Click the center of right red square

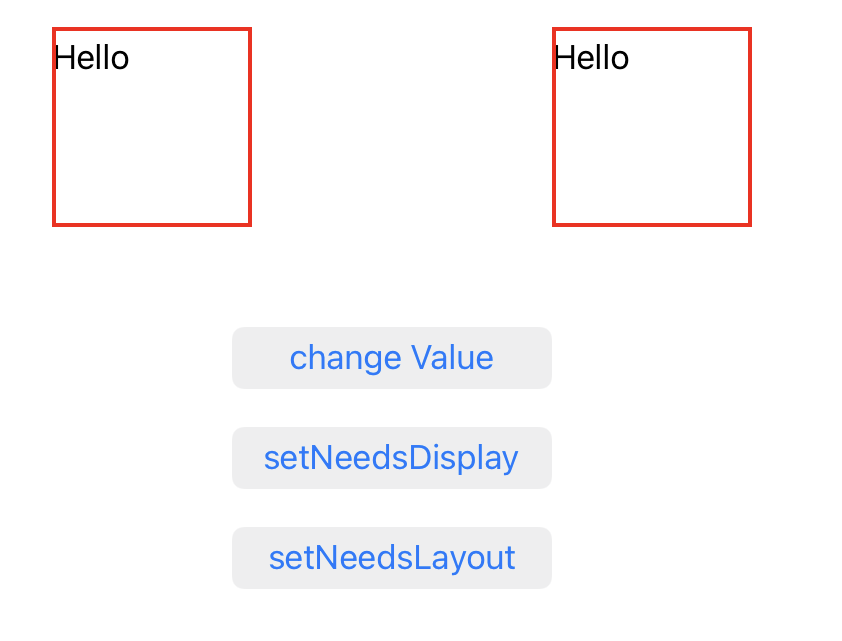click(652, 127)
